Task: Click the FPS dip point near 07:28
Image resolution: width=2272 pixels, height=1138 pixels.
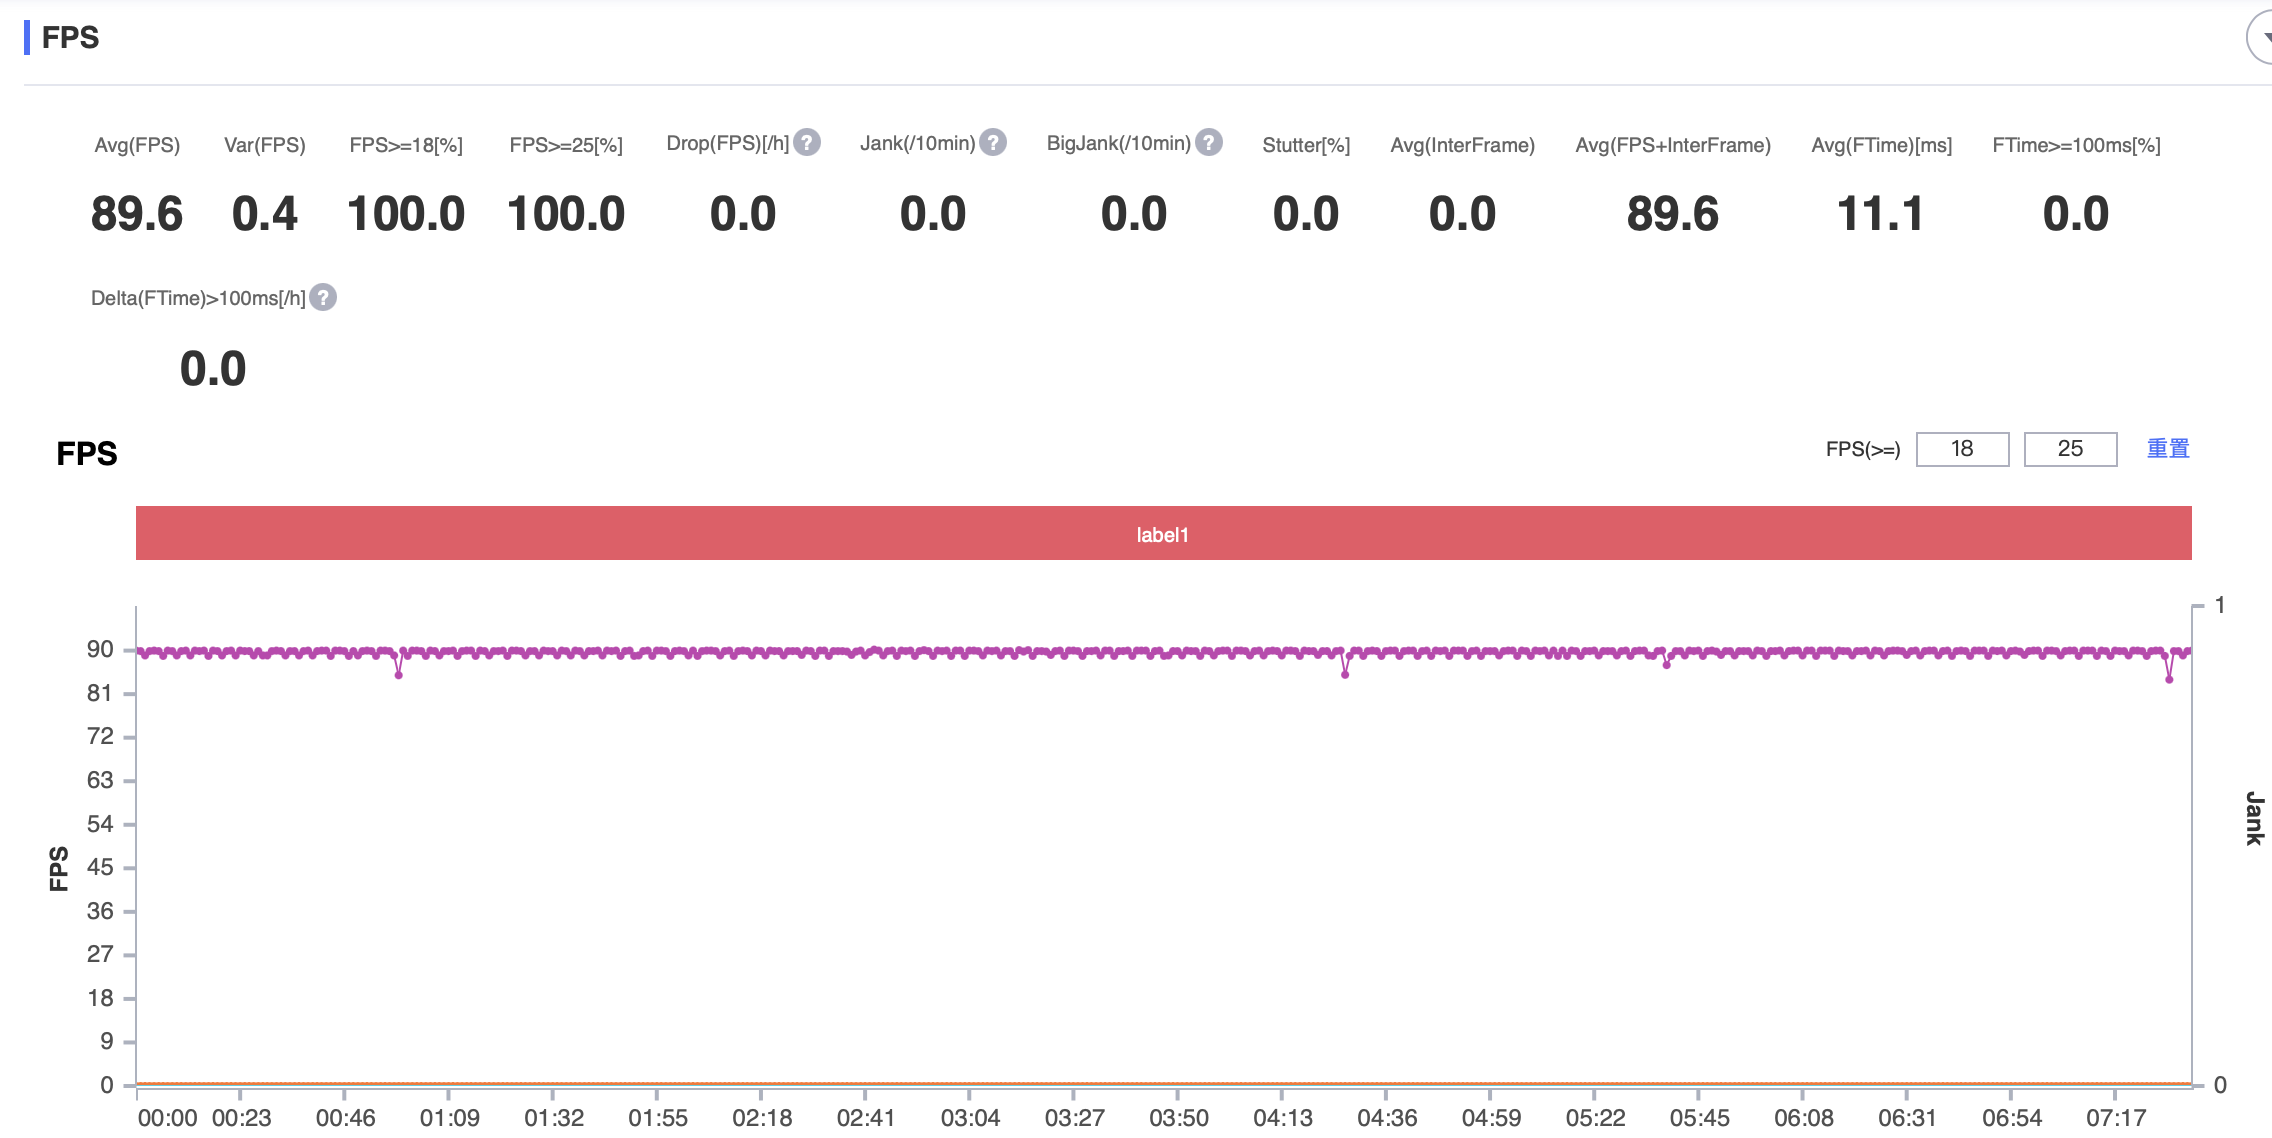Action: coord(2169,680)
